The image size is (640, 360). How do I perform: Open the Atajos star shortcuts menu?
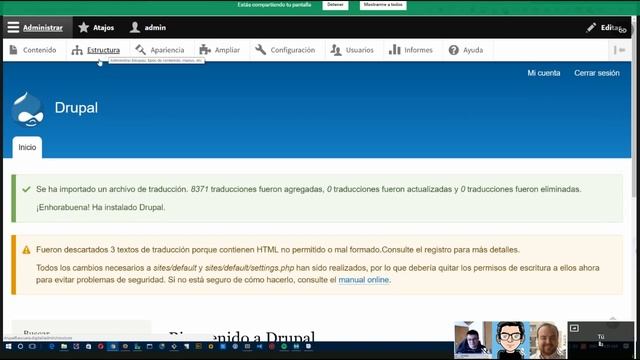coord(96,27)
